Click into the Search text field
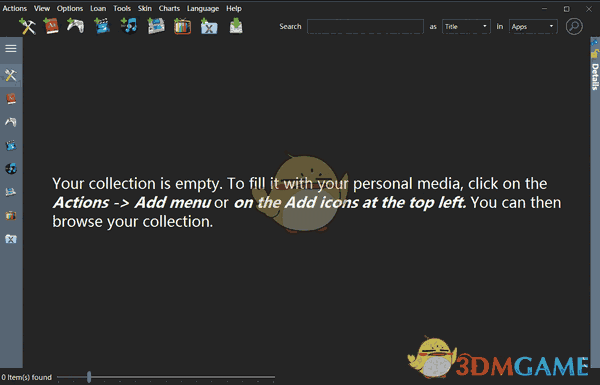The image size is (600, 385). pos(365,26)
